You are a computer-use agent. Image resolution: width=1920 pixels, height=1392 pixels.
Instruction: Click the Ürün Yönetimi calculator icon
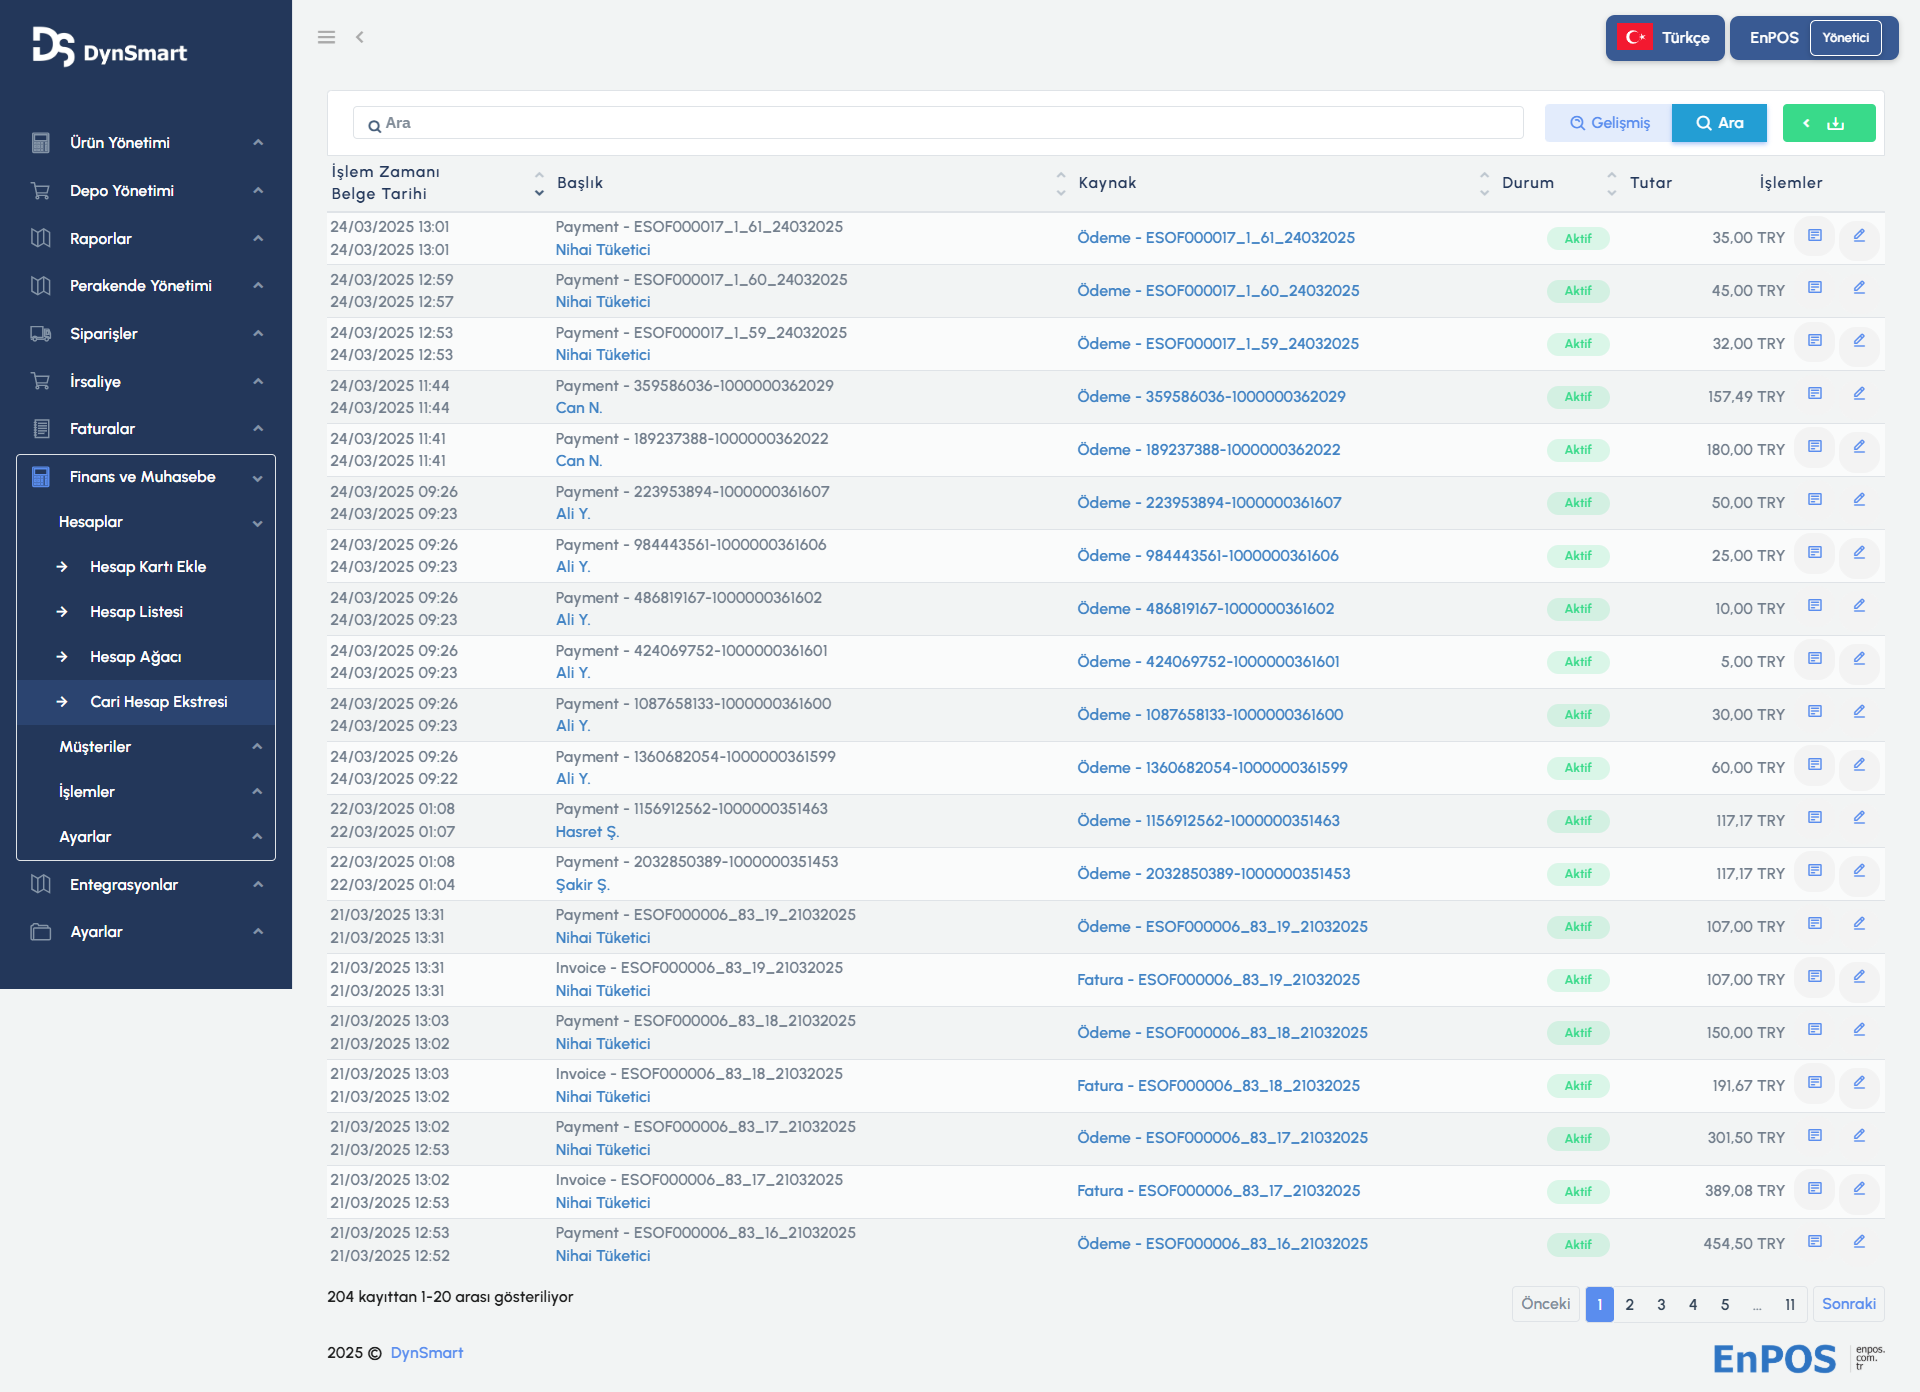tap(41, 143)
